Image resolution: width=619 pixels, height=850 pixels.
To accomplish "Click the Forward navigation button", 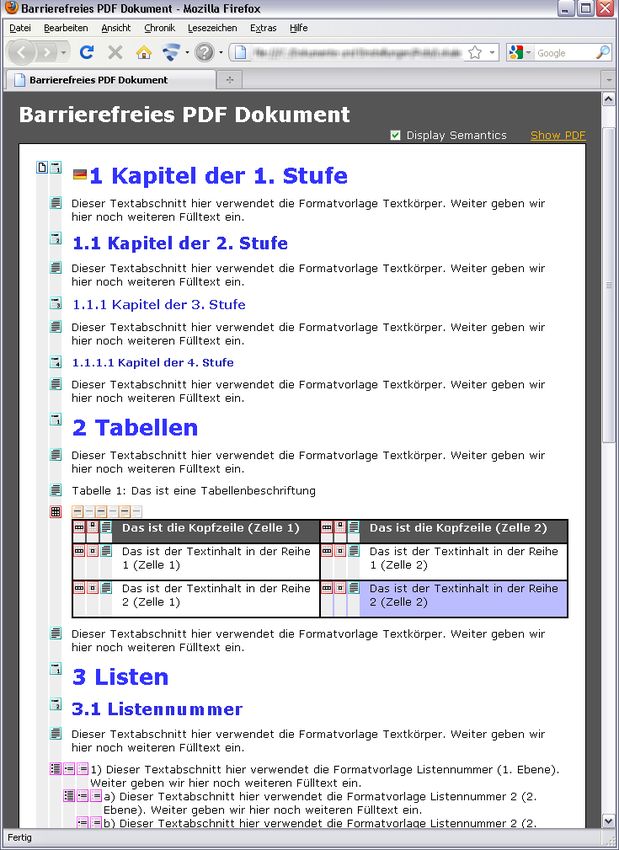I will (47, 52).
